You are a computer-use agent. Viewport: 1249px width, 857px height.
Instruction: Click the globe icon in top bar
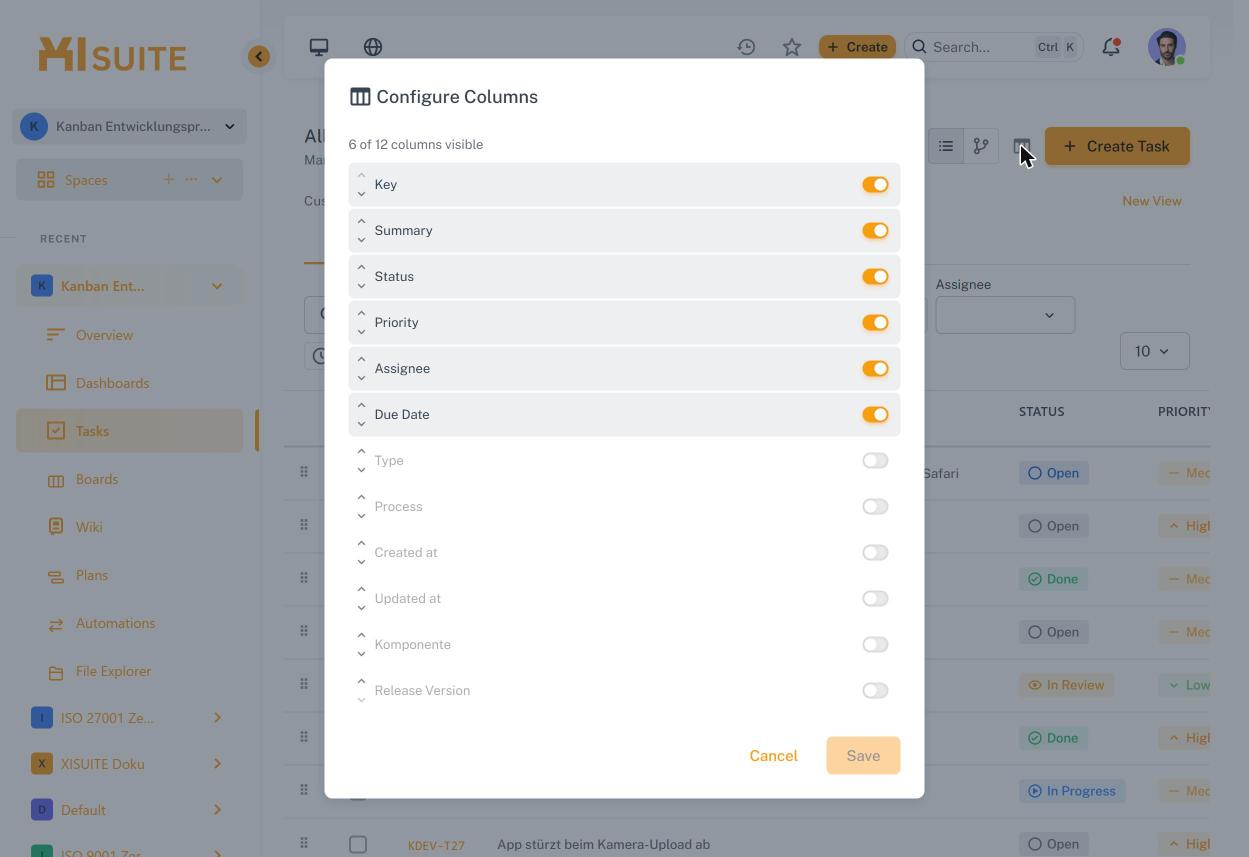373,47
